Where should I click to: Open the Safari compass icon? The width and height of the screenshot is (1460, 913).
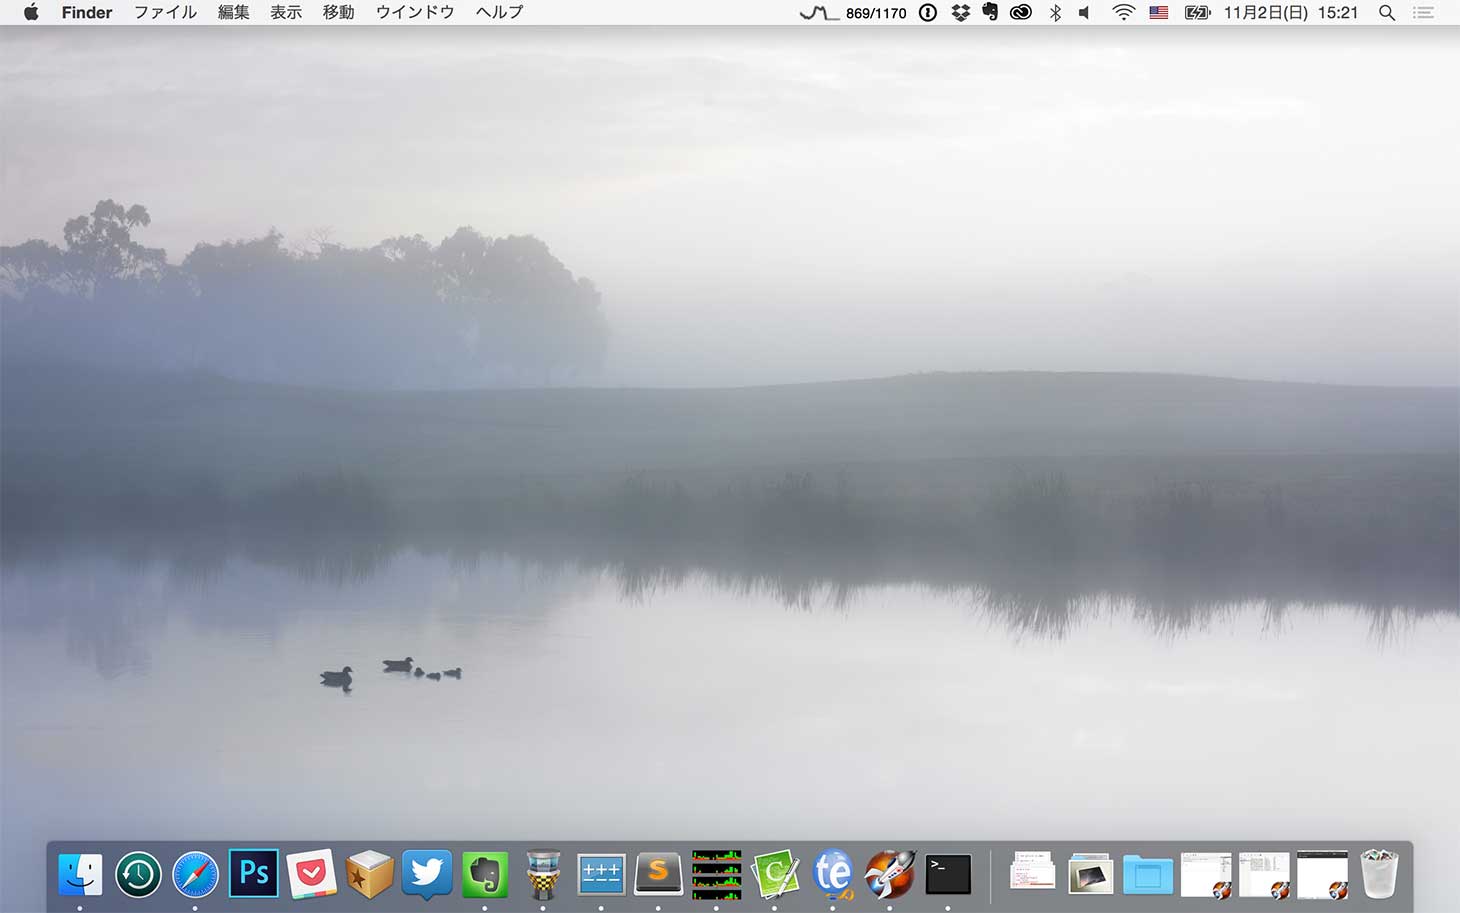coord(195,875)
